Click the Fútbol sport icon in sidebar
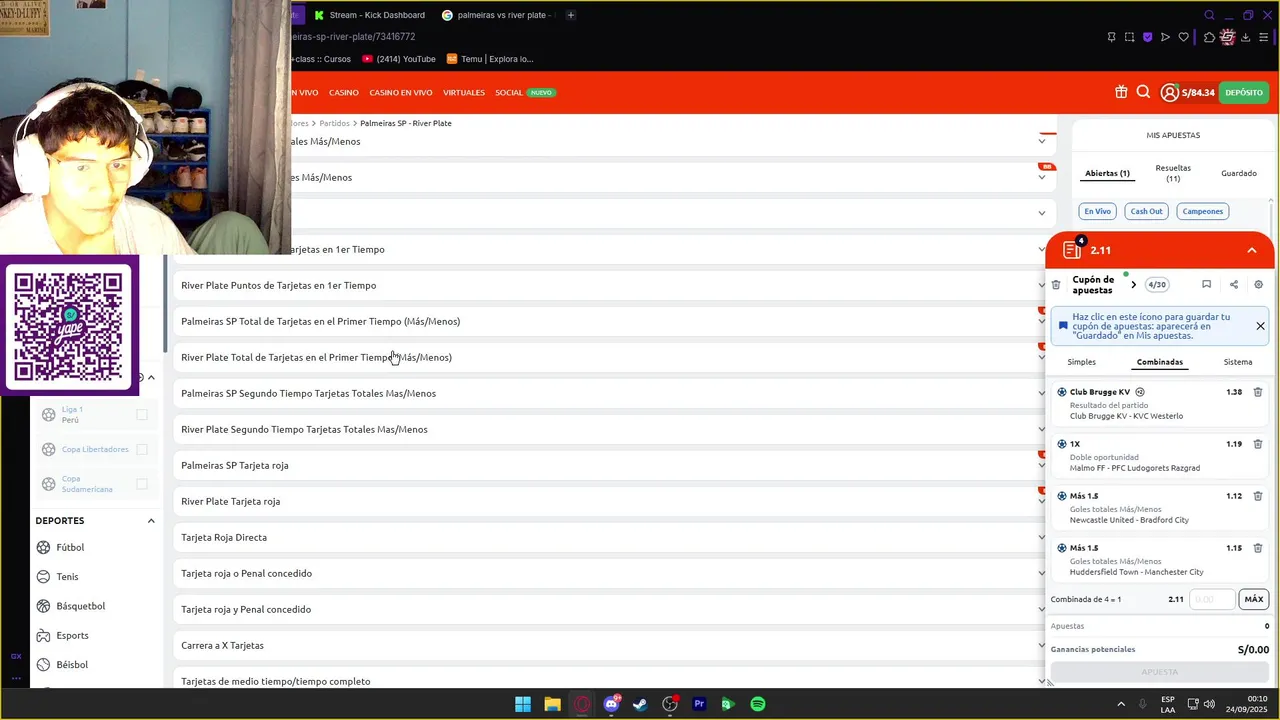 [43, 547]
